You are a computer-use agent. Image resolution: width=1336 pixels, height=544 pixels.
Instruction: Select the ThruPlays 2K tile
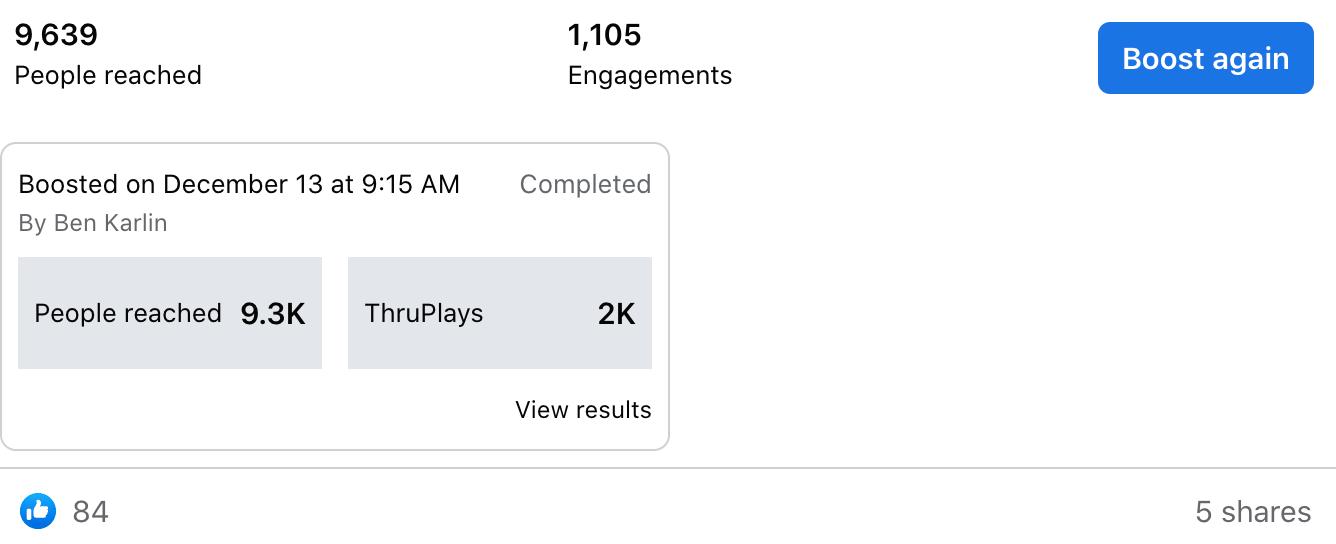pos(500,313)
